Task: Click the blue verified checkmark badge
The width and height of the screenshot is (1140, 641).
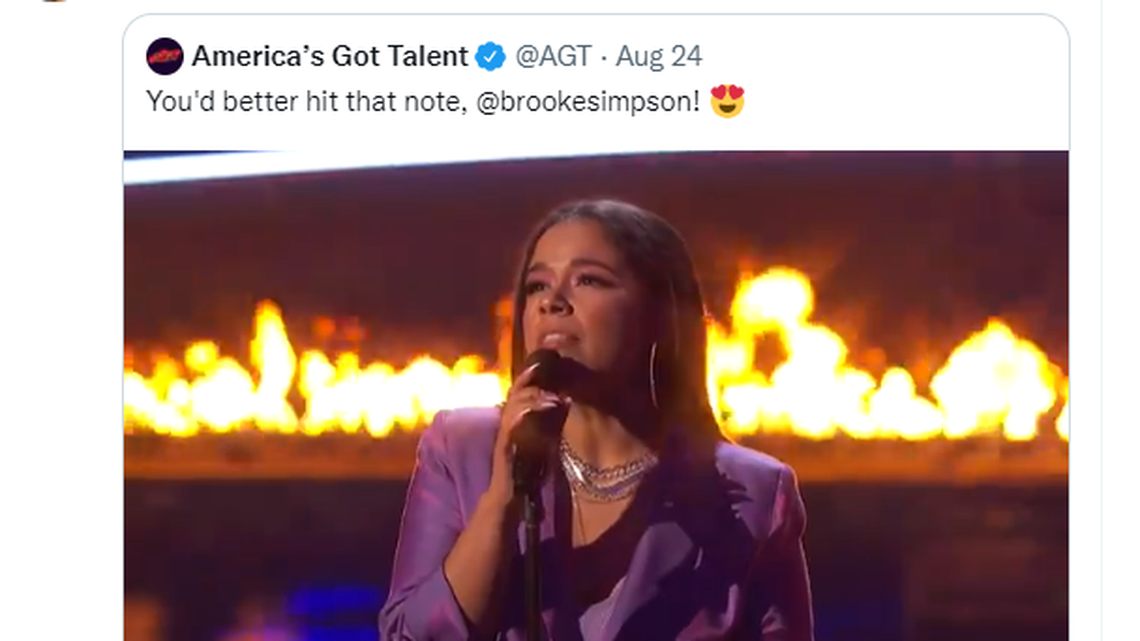Action: pos(489,56)
